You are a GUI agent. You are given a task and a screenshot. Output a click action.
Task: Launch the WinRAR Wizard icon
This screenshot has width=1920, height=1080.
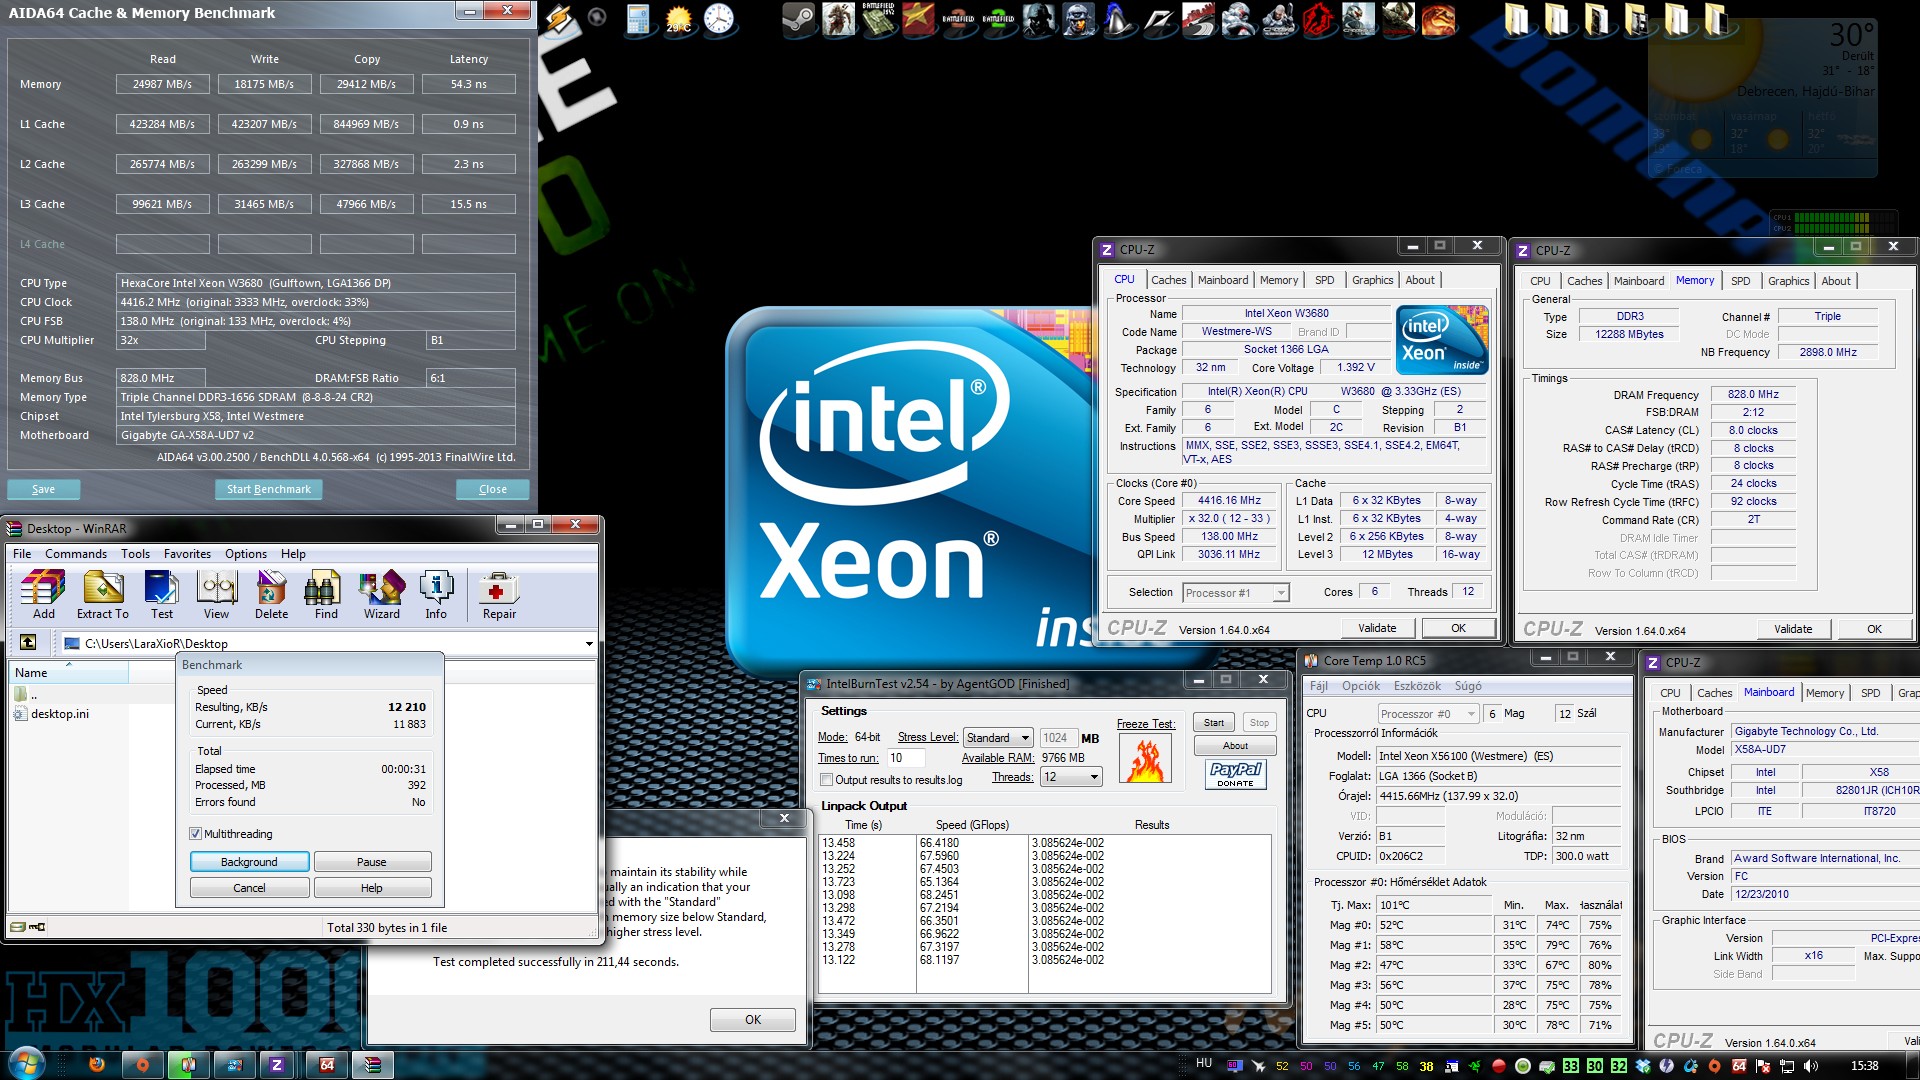click(381, 594)
